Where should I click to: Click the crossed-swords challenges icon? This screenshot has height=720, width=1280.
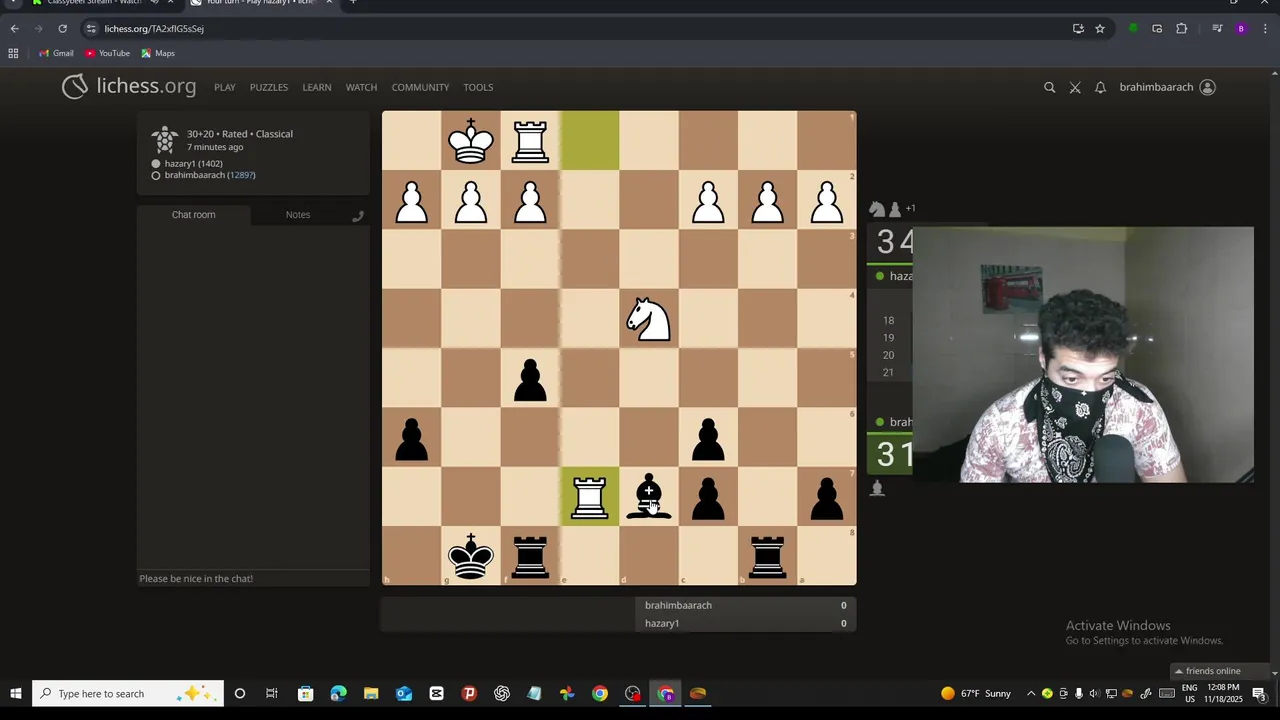[x=1075, y=88]
